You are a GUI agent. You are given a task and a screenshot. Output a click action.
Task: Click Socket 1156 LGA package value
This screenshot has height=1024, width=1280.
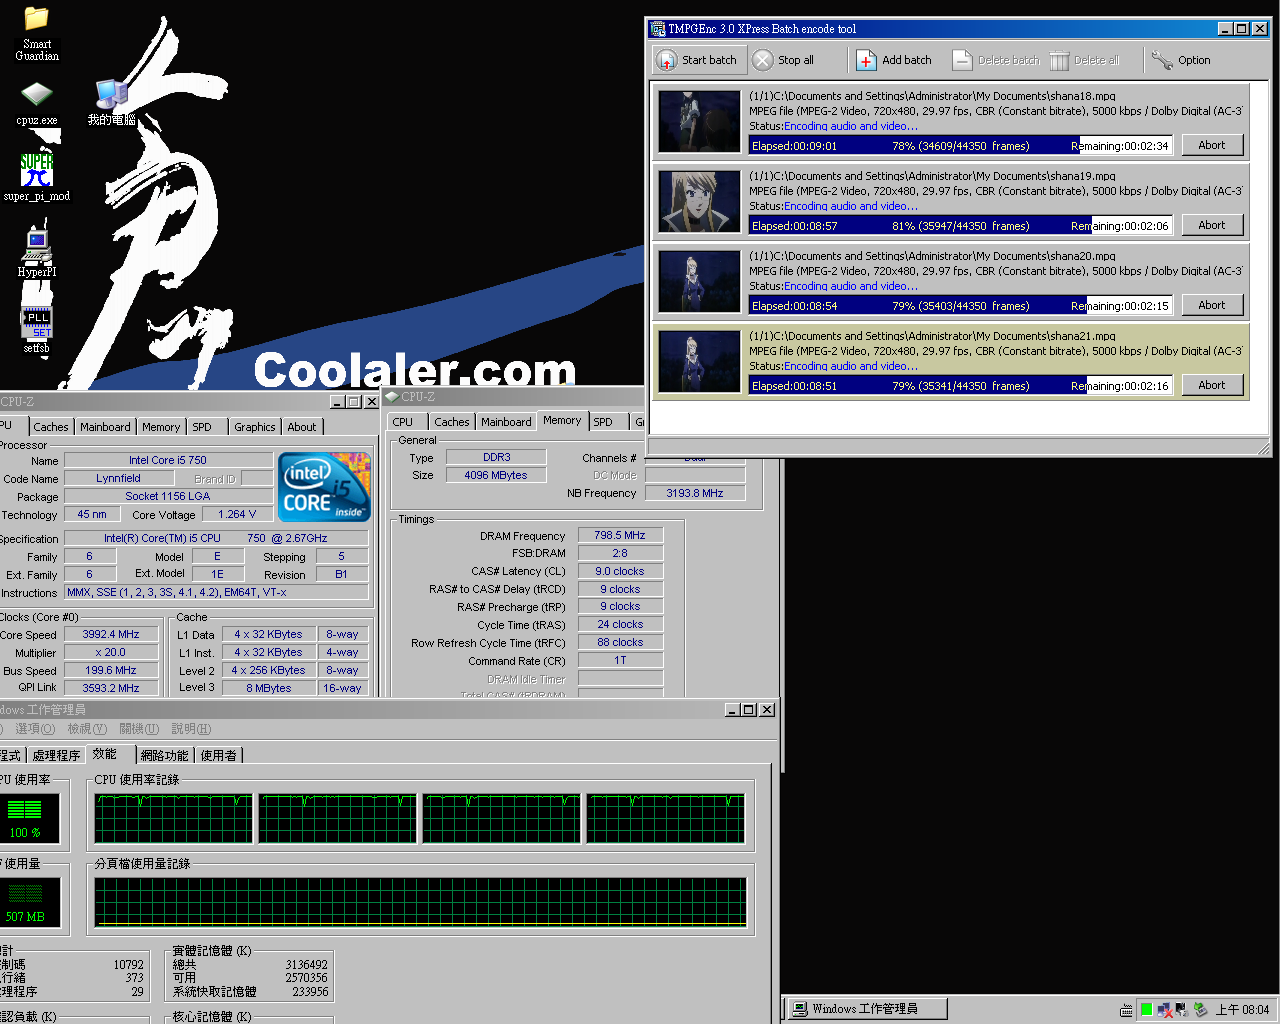[x=168, y=496]
